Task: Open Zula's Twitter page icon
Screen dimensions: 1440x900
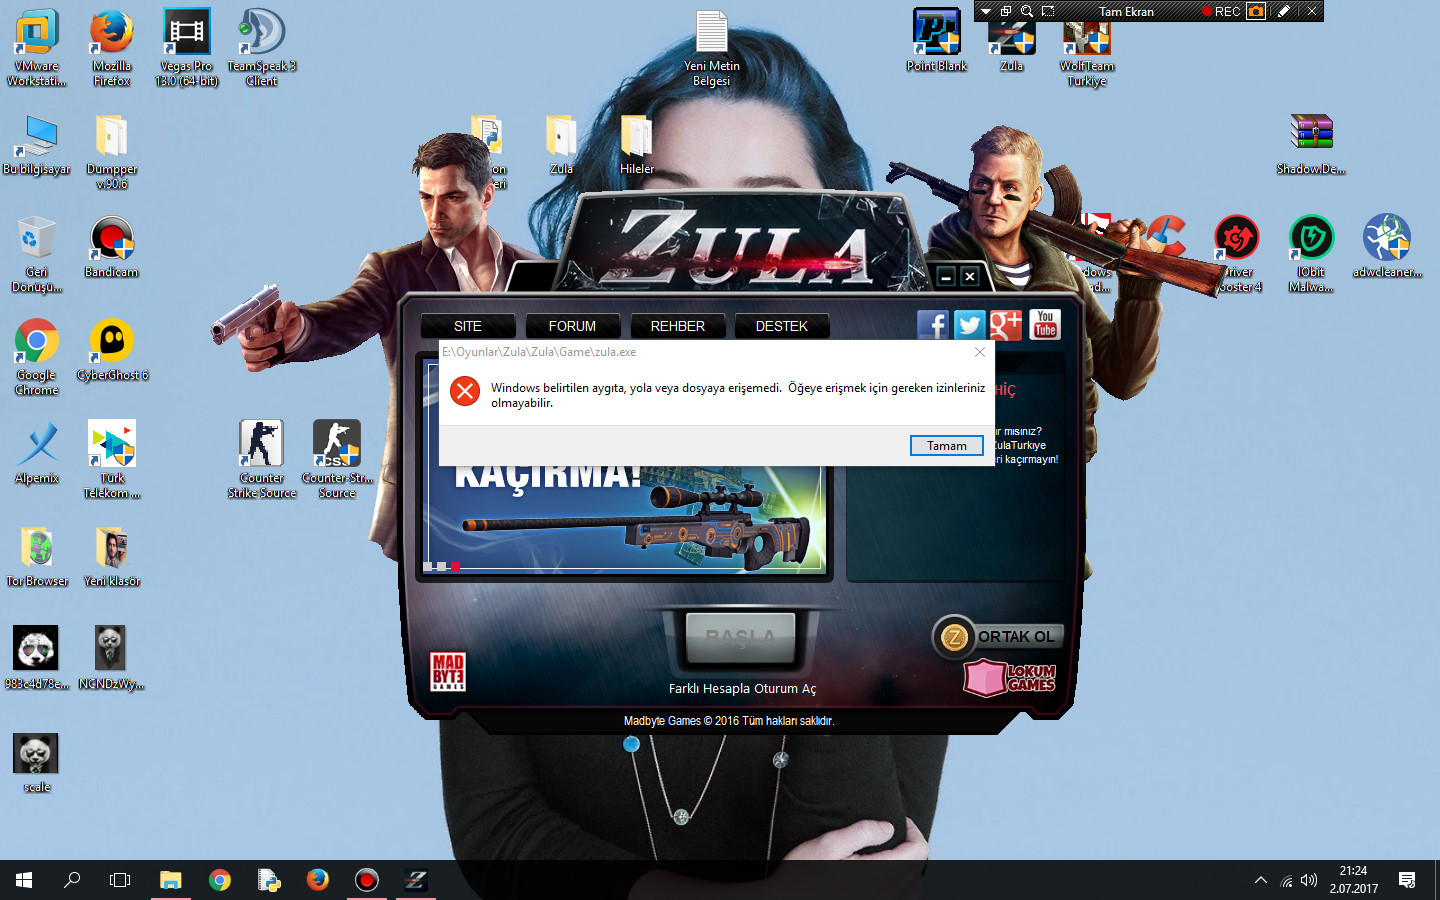Action: (969, 325)
